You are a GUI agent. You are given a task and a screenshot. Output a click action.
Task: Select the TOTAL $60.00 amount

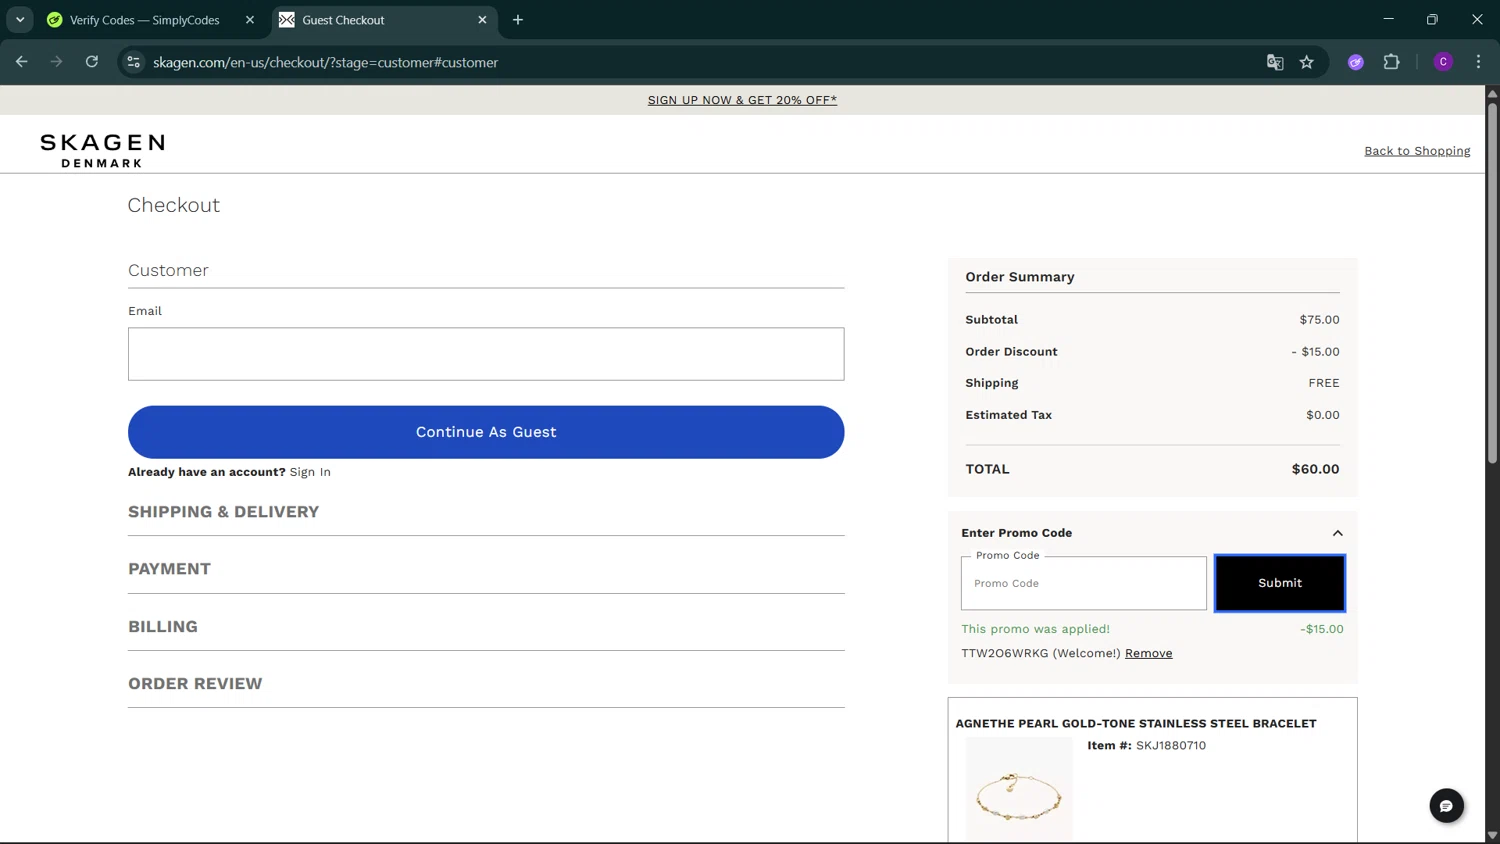(1315, 469)
